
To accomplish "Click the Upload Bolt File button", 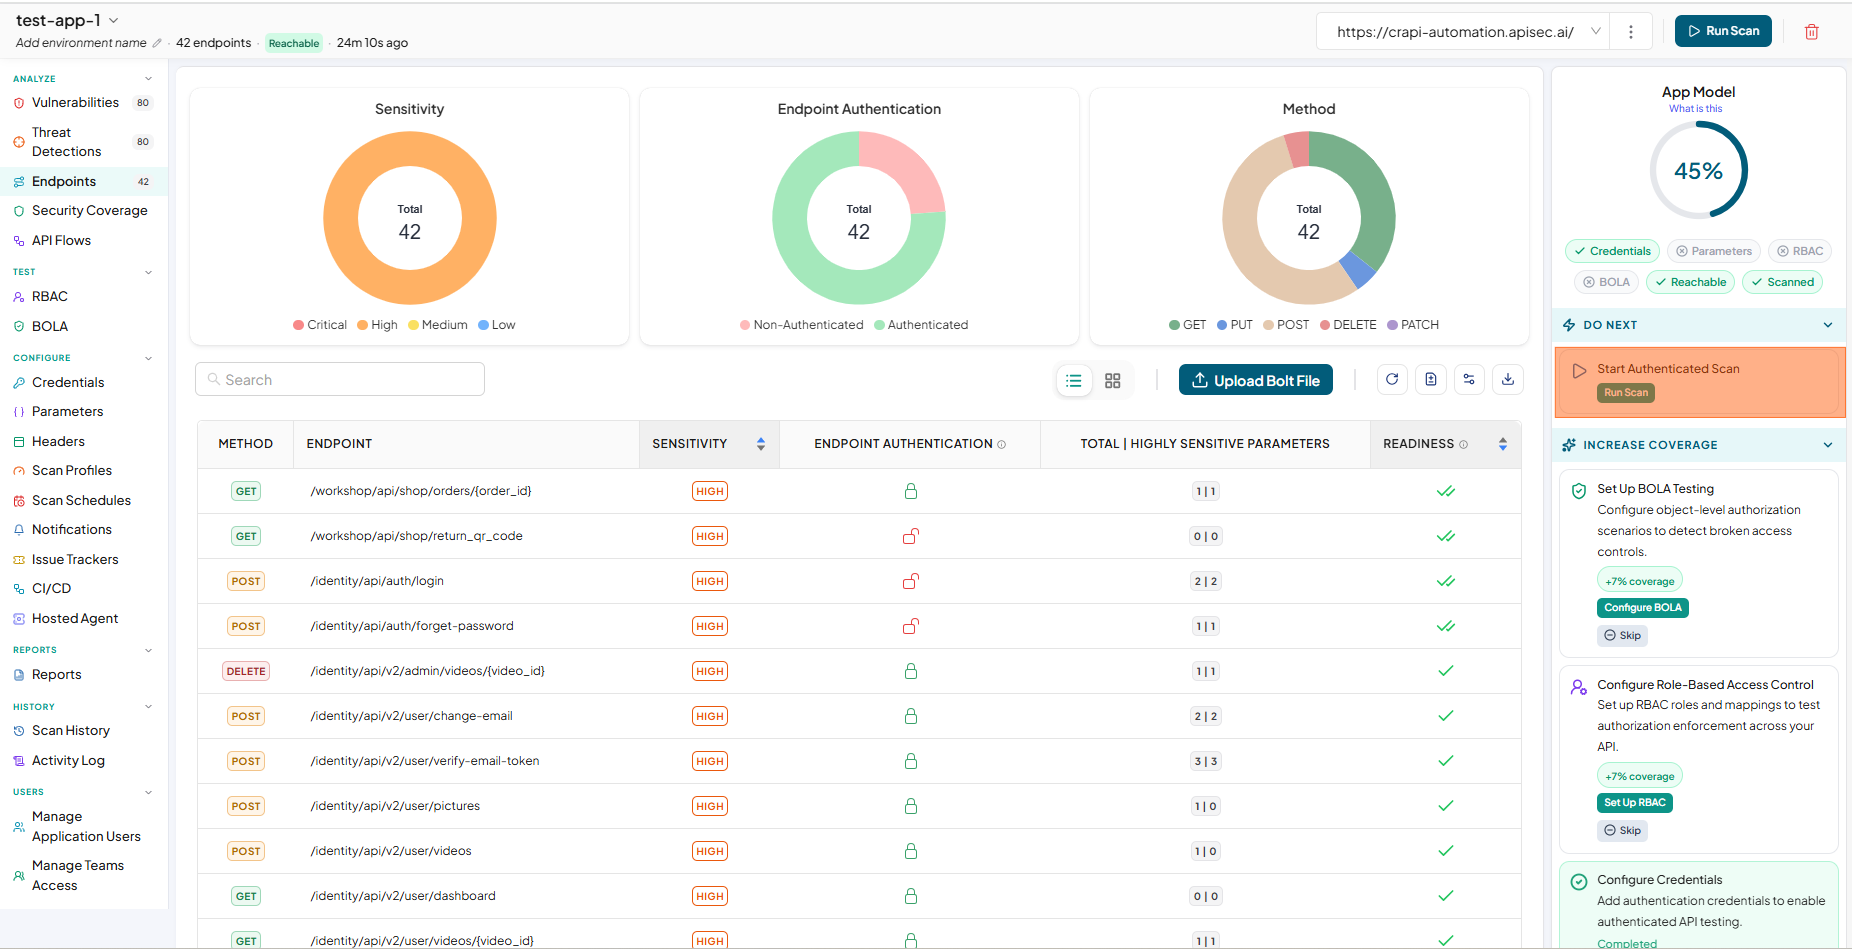I will (1256, 380).
